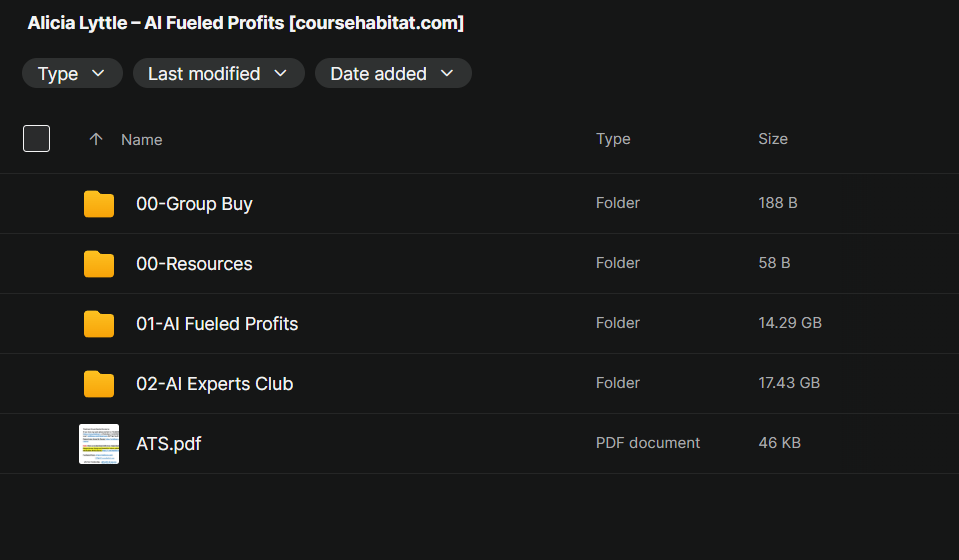Open the 00-Group Buy folder icon
This screenshot has height=560, width=959.
[x=99, y=204]
